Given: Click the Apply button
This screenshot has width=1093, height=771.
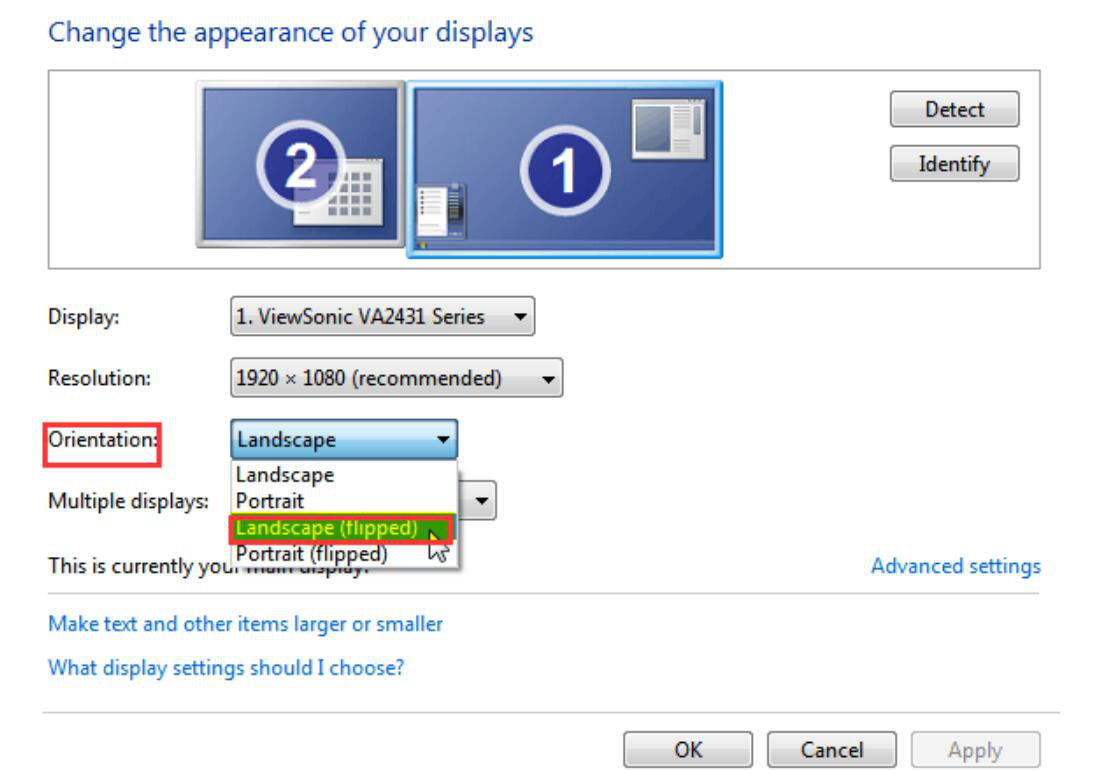Looking at the screenshot, I should point(975,749).
